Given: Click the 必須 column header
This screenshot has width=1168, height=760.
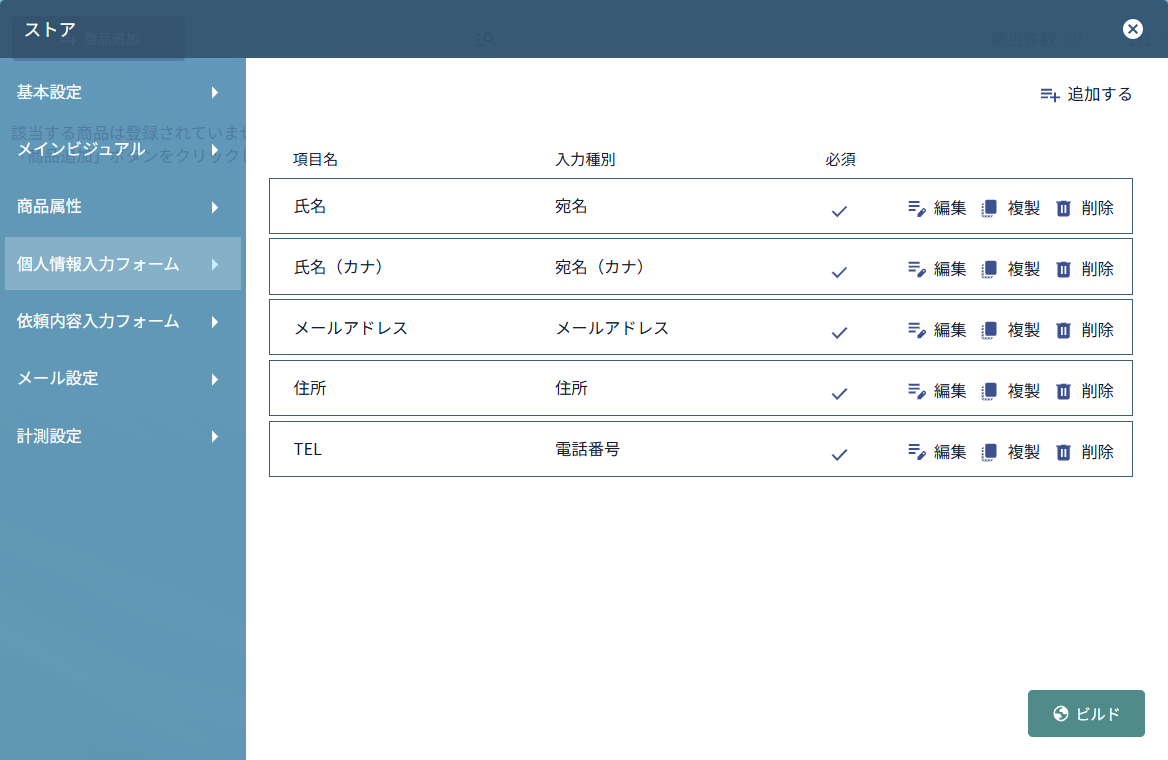Looking at the screenshot, I should (840, 160).
